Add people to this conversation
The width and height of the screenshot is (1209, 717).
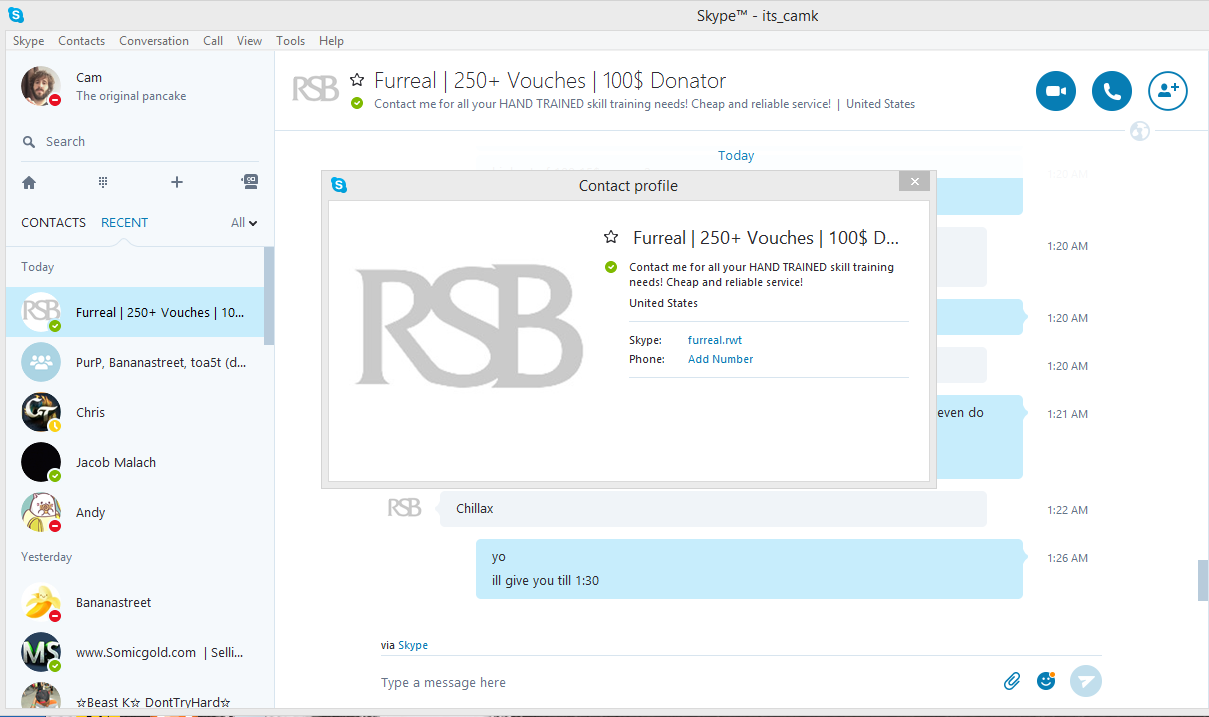click(x=1167, y=91)
